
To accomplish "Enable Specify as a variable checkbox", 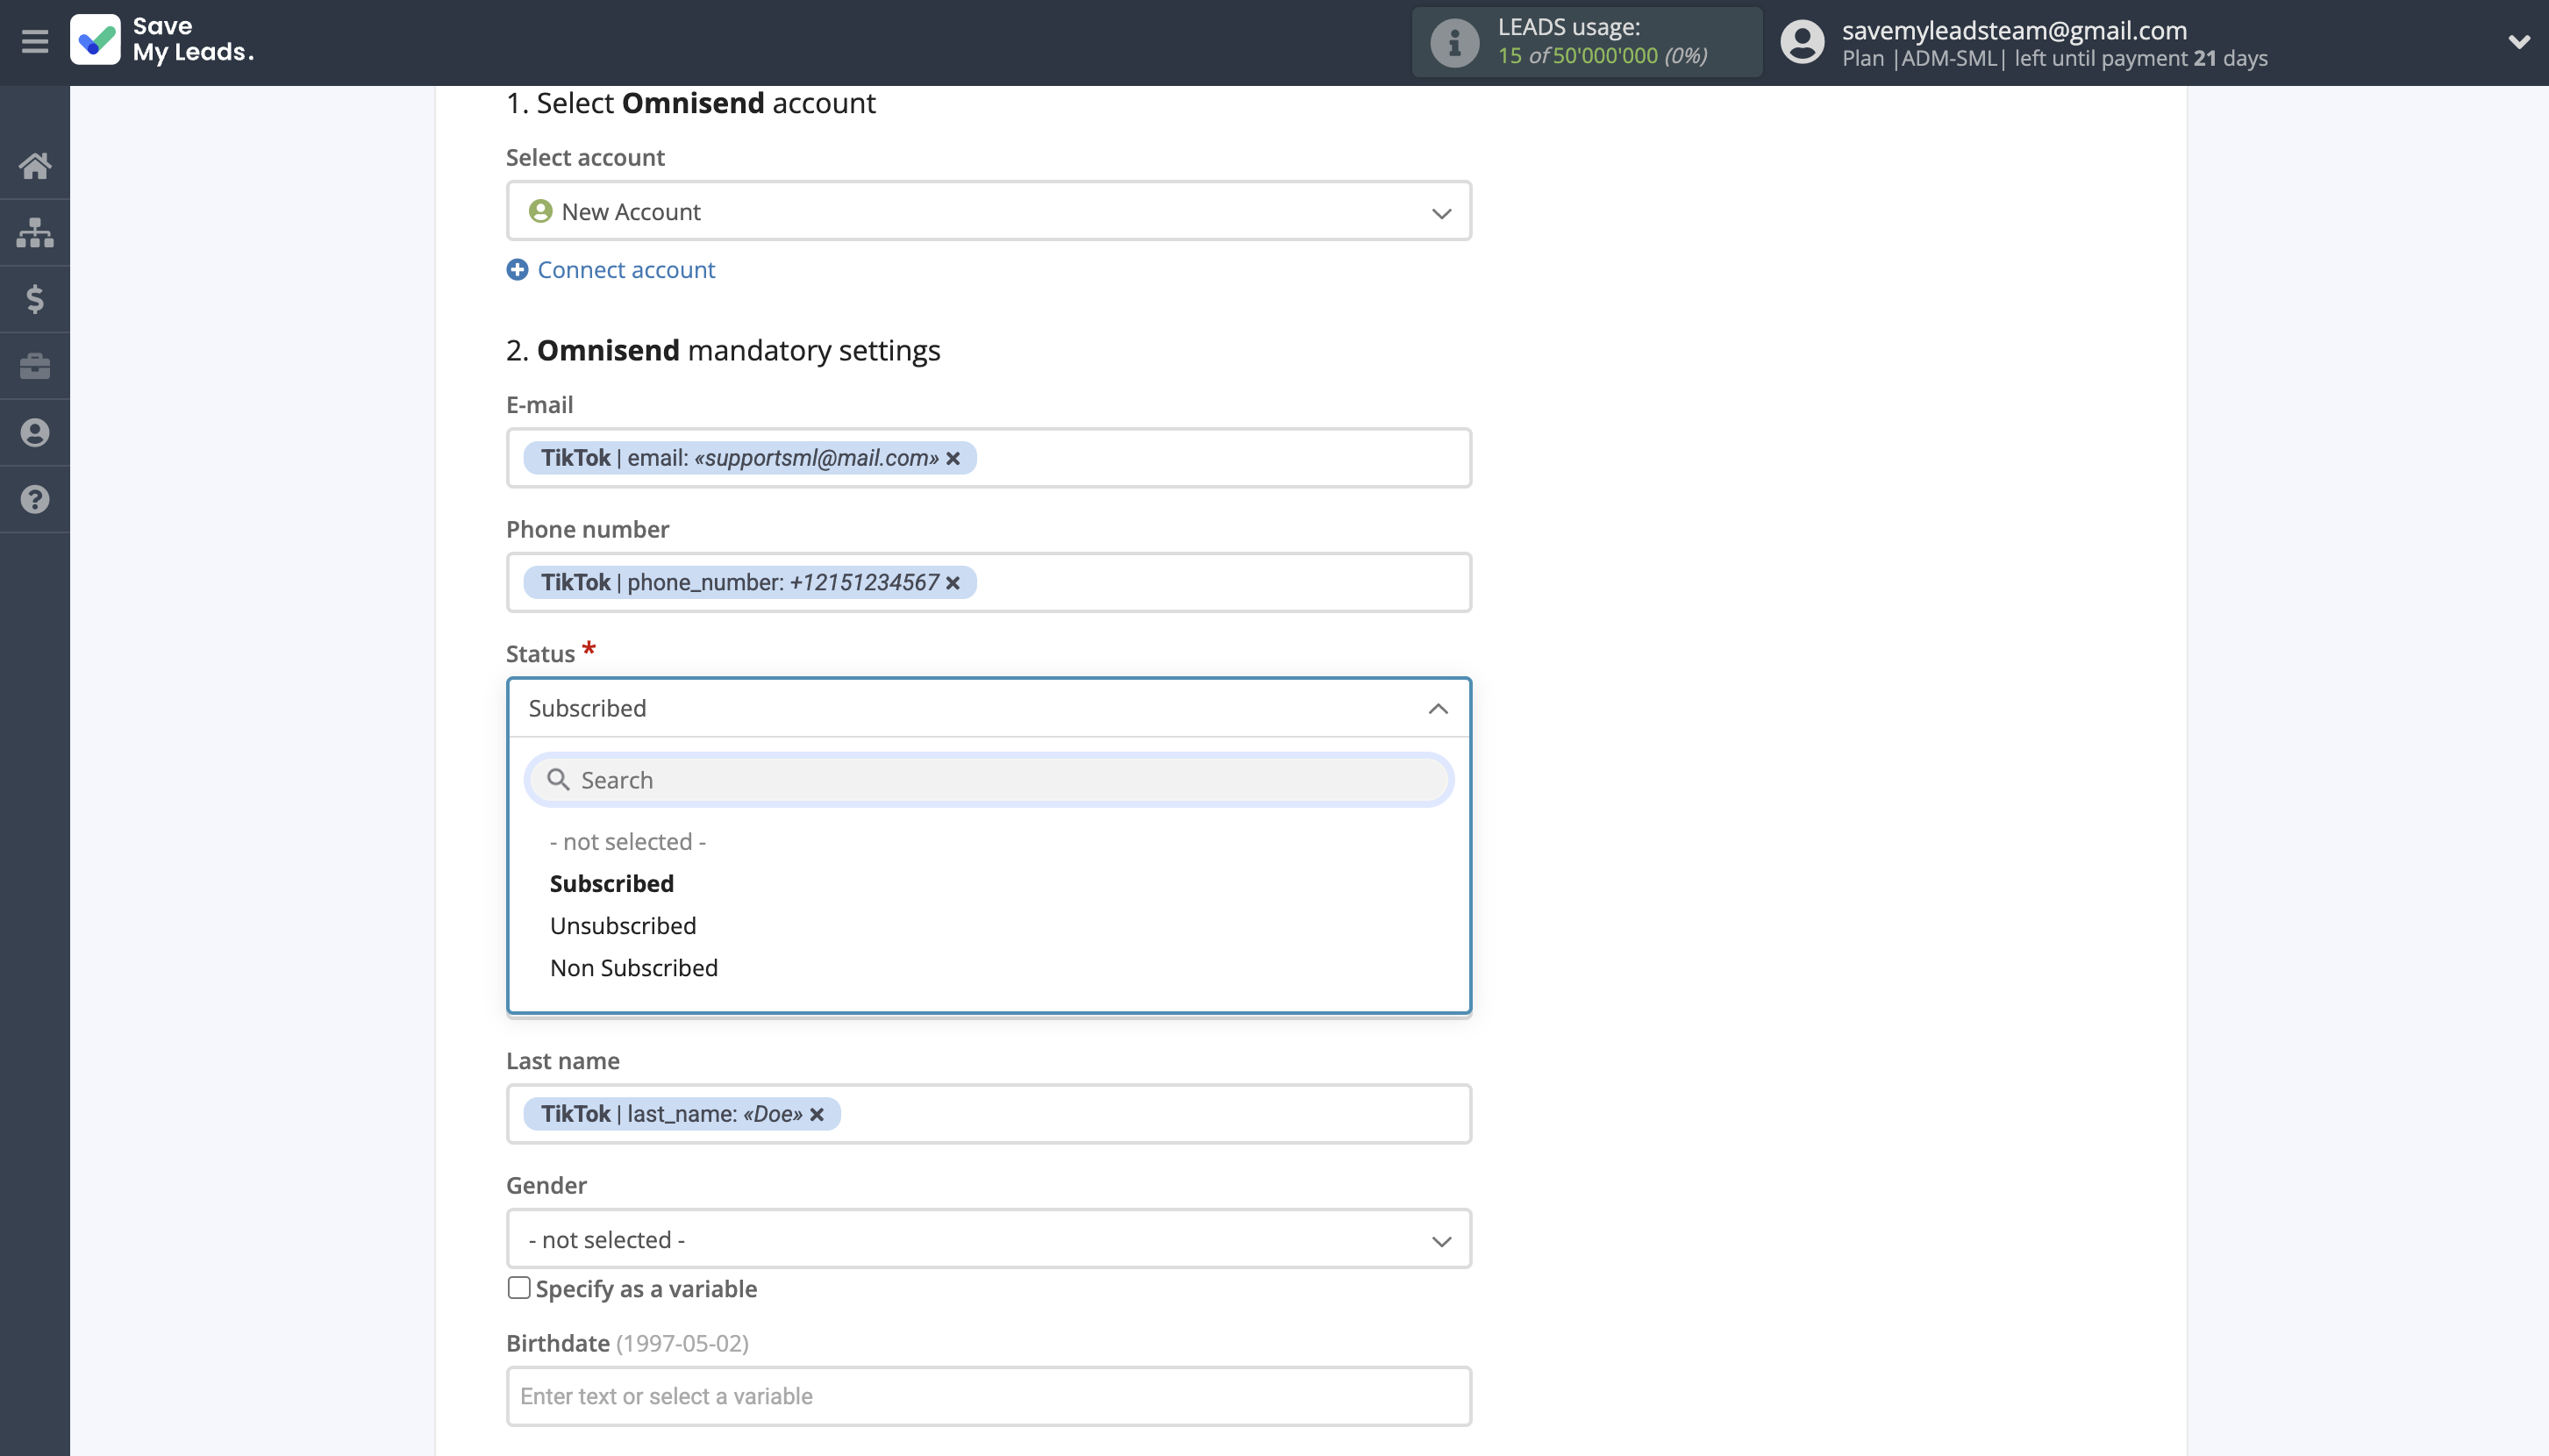I will (x=518, y=1288).
